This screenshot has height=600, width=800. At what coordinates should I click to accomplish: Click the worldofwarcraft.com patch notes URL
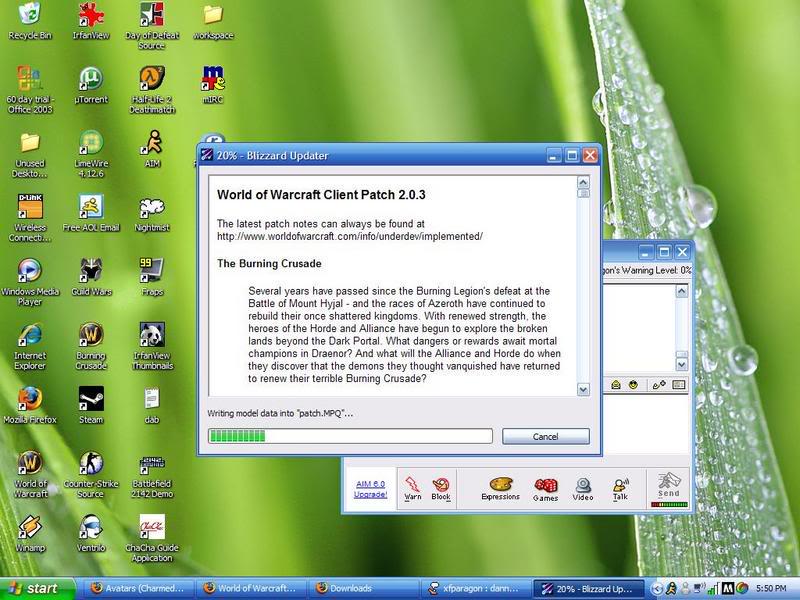(349, 236)
